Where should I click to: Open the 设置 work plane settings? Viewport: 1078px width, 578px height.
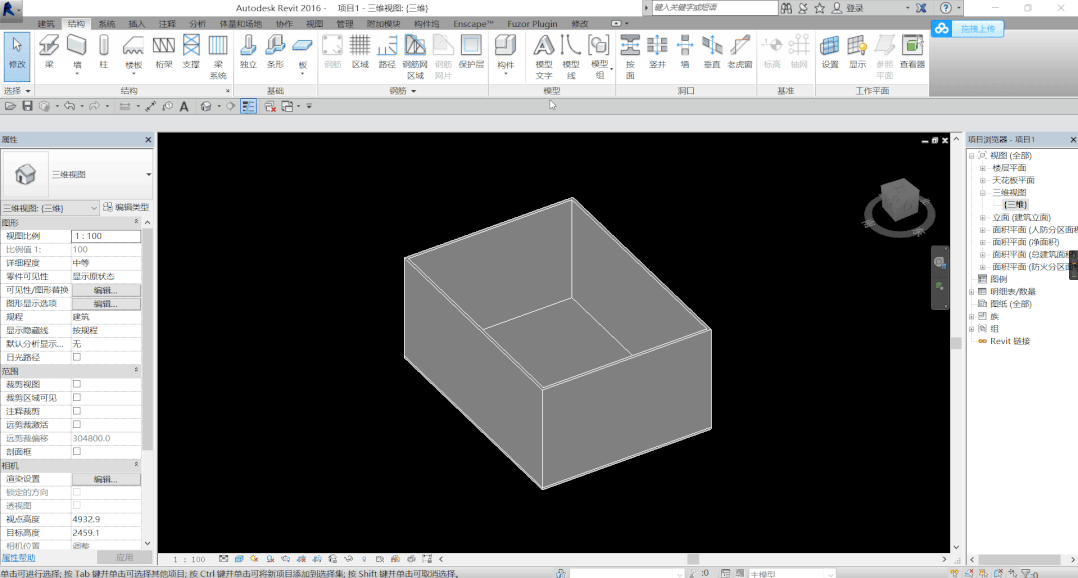click(830, 52)
